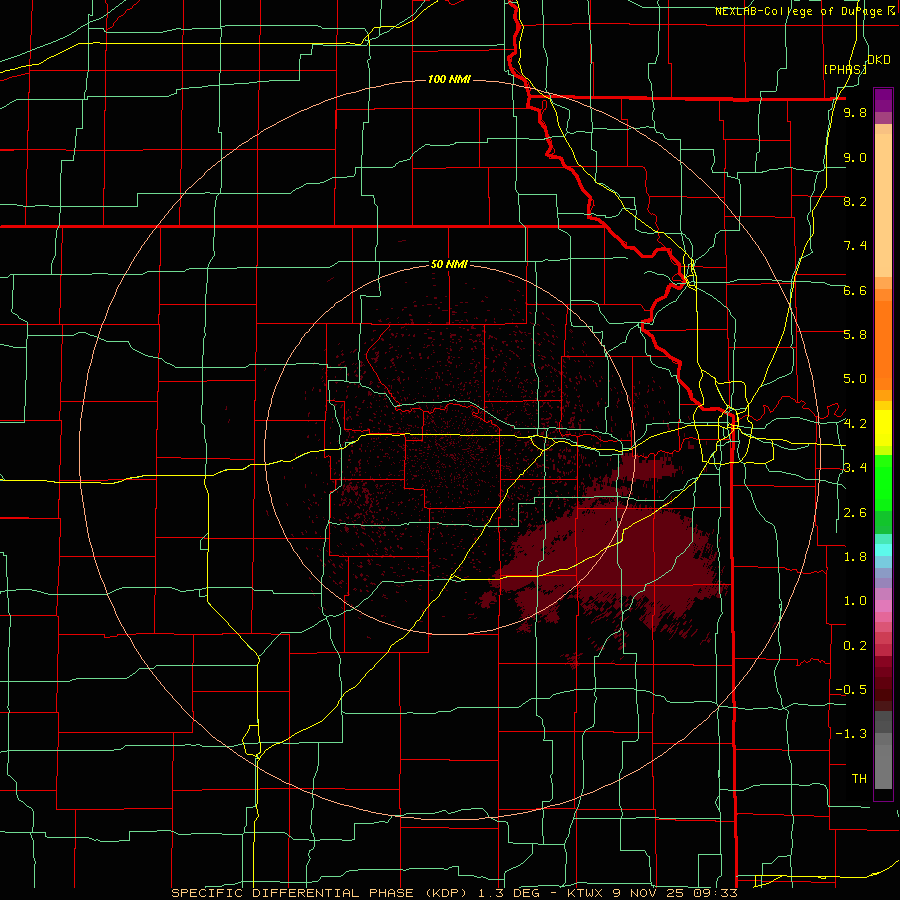This screenshot has width=900, height=900.
Task: Click the TH threshold label on legend
Action: [859, 779]
